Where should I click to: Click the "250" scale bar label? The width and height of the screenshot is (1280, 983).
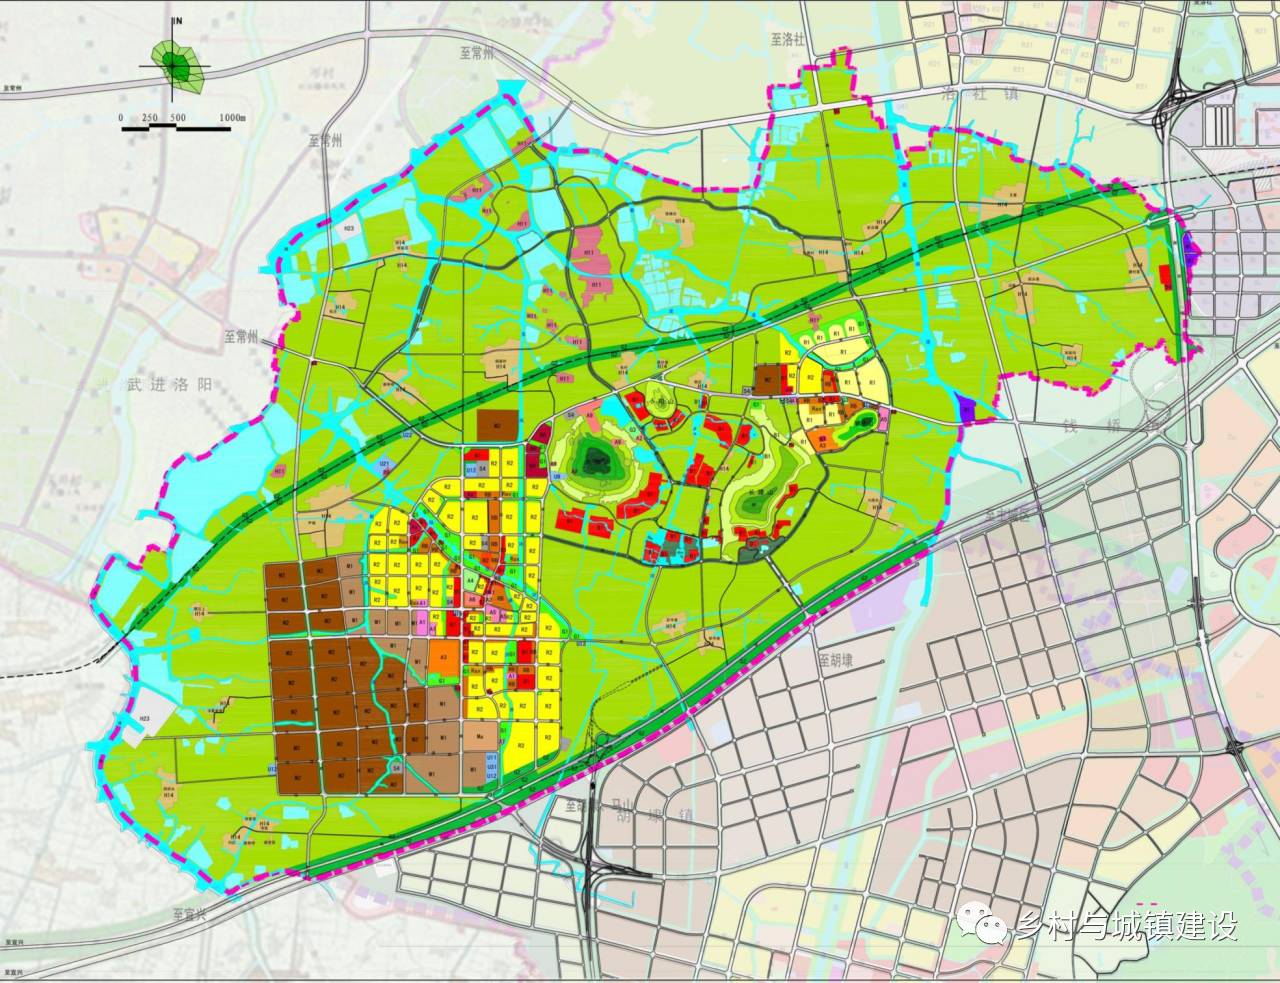point(150,118)
